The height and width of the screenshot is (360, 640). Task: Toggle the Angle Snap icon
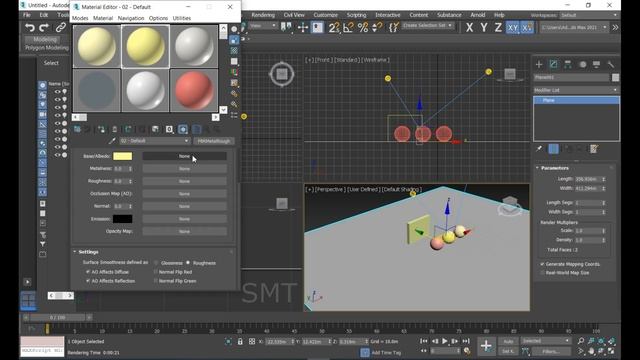pos(348,27)
